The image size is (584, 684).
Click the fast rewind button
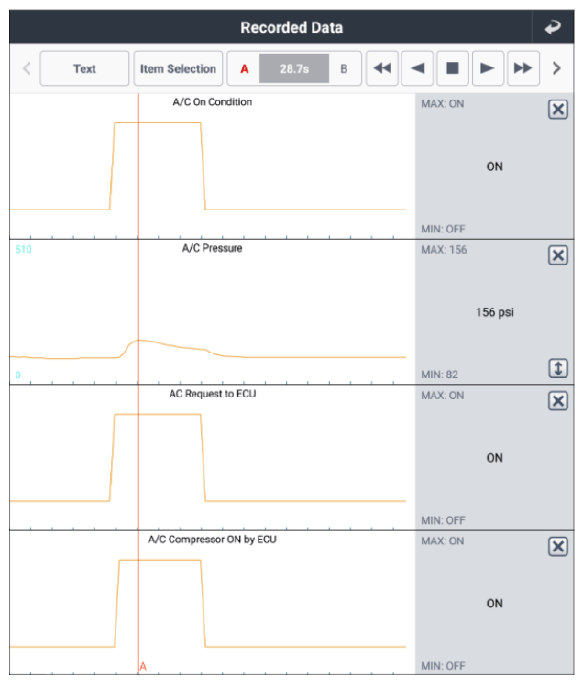[383, 68]
